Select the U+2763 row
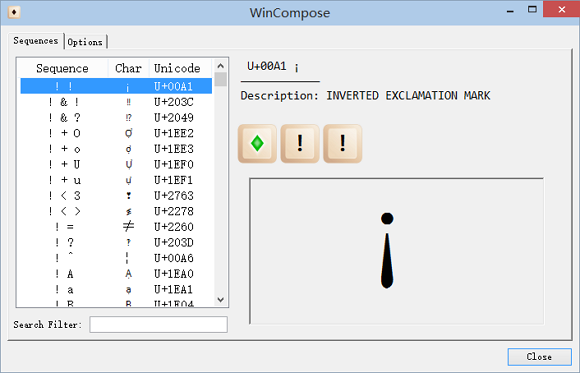Screen dimensions: 580x373 click(x=116, y=195)
